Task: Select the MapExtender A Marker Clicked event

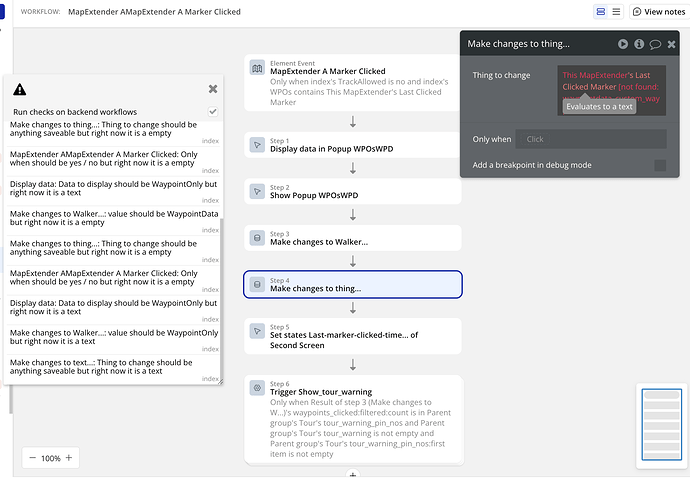Action: coord(353,83)
